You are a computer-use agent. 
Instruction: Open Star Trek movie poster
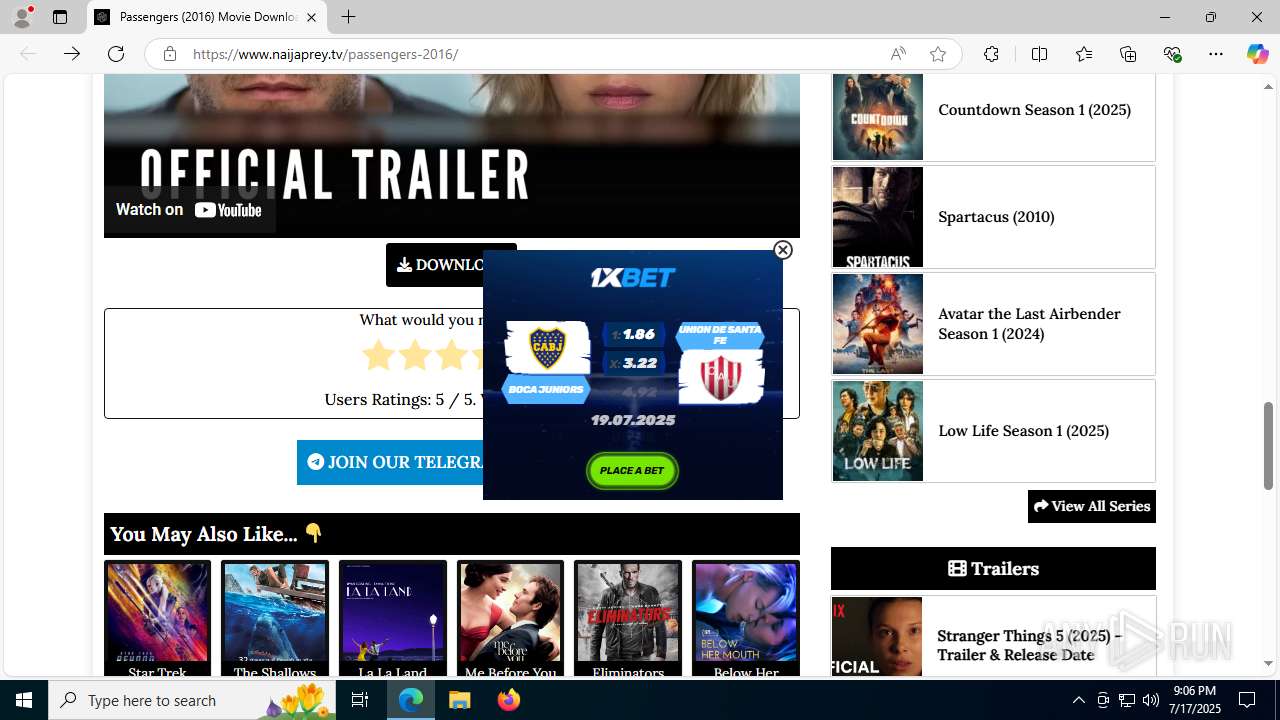pyautogui.click(x=157, y=612)
